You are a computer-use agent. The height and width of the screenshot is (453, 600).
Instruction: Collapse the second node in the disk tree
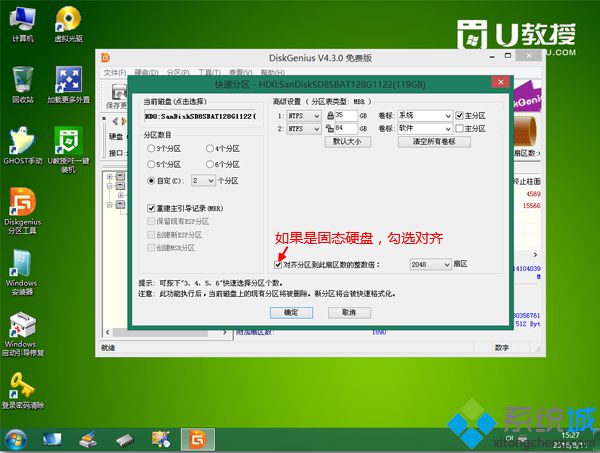110,186
